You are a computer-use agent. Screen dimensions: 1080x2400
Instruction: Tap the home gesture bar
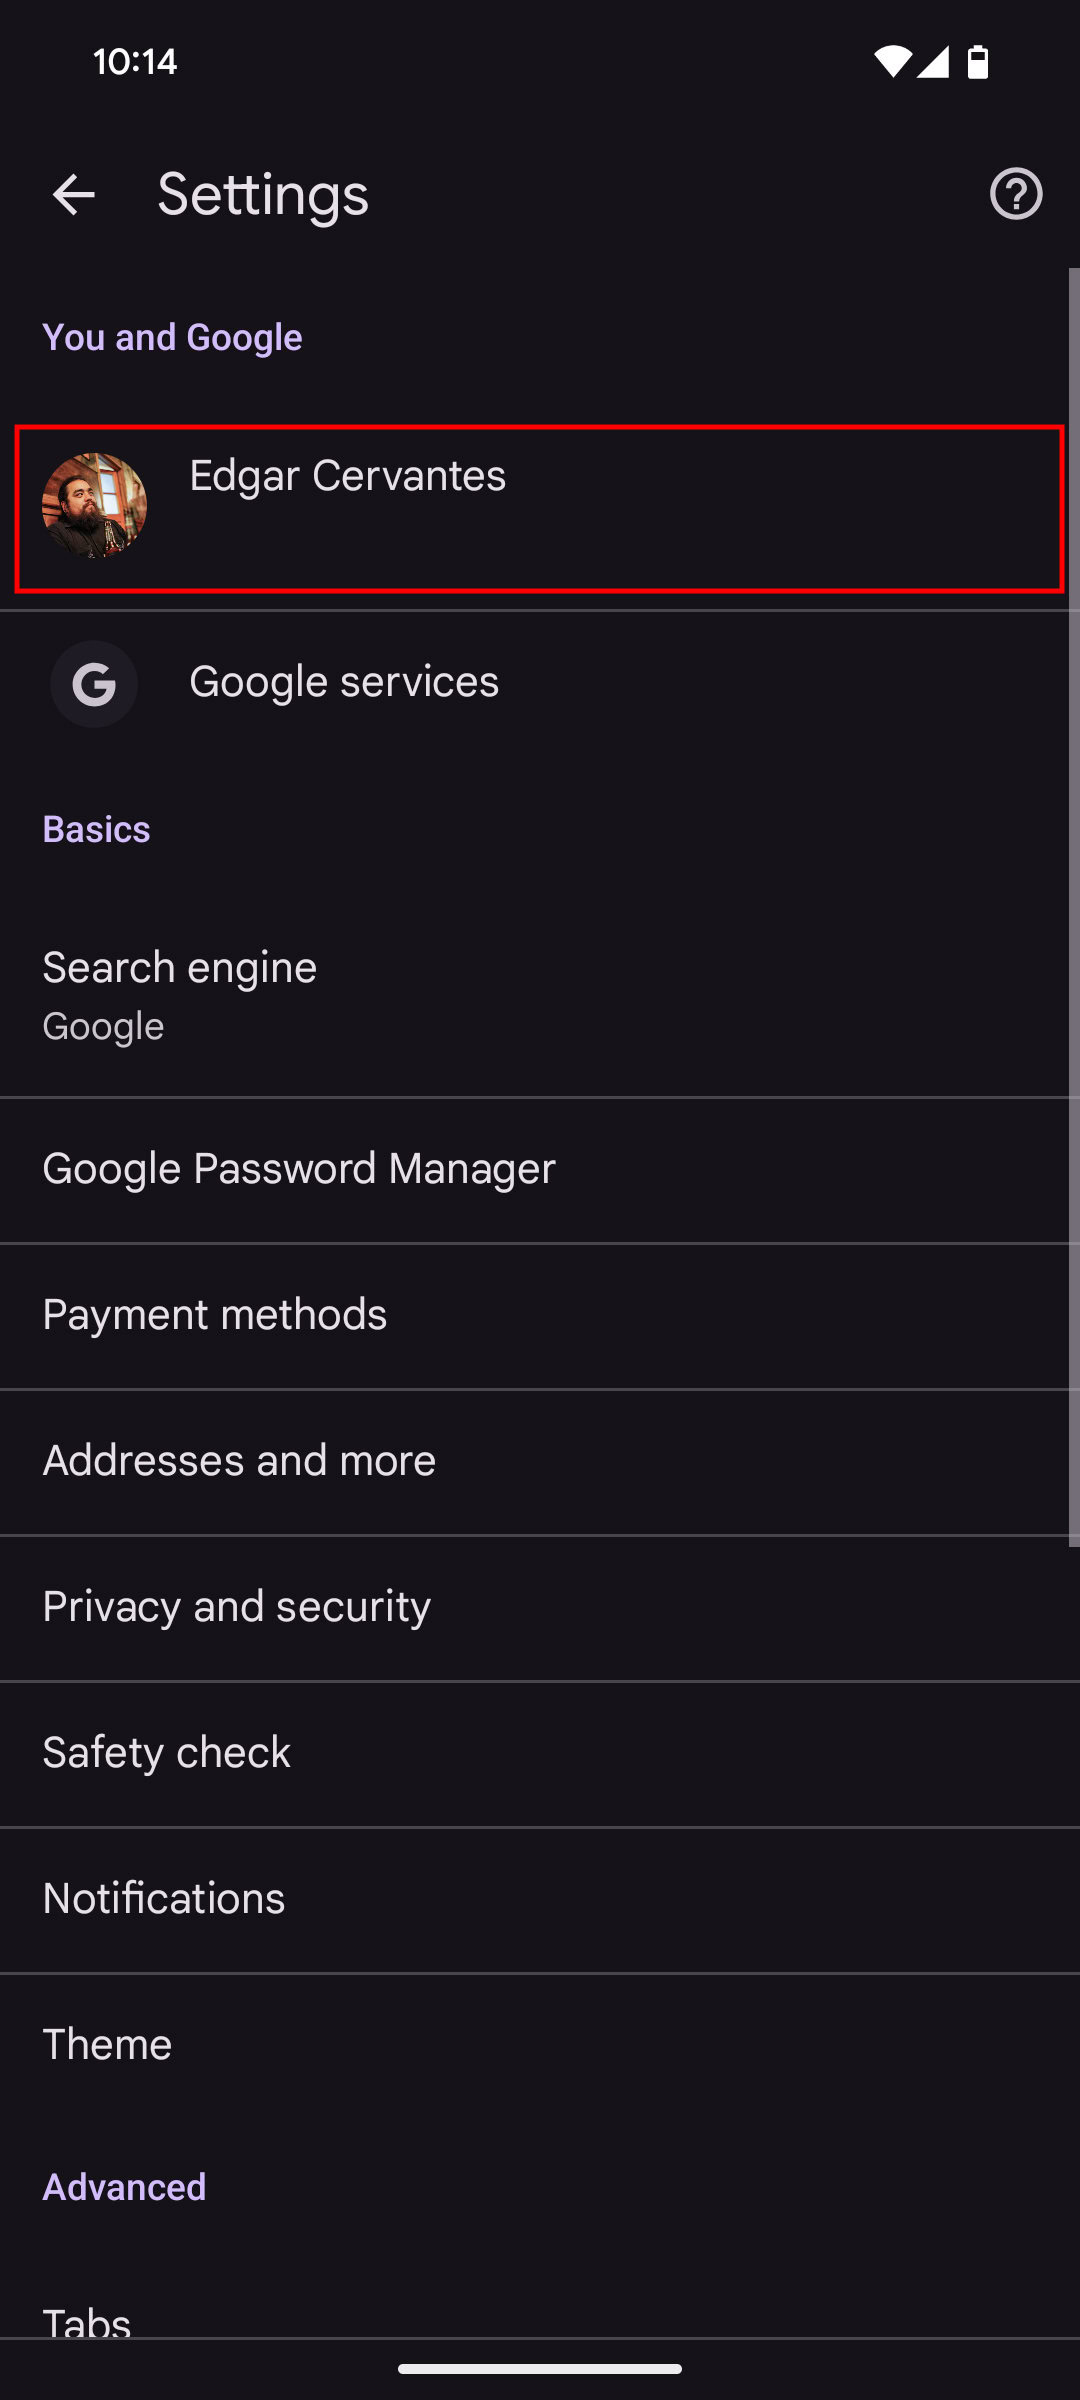[x=540, y=2369]
